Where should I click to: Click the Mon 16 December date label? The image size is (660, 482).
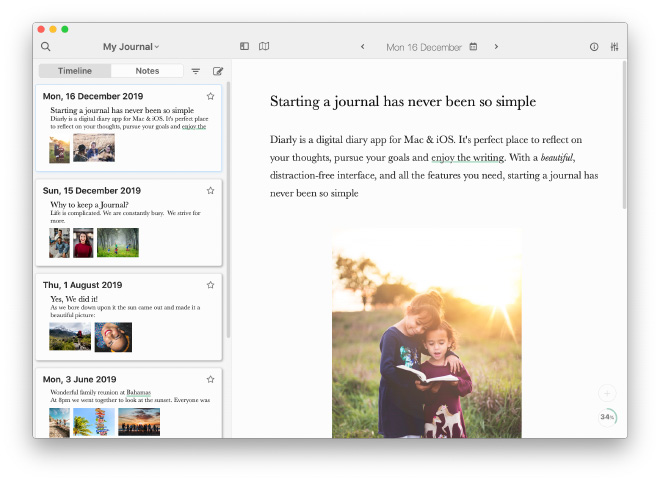point(424,47)
